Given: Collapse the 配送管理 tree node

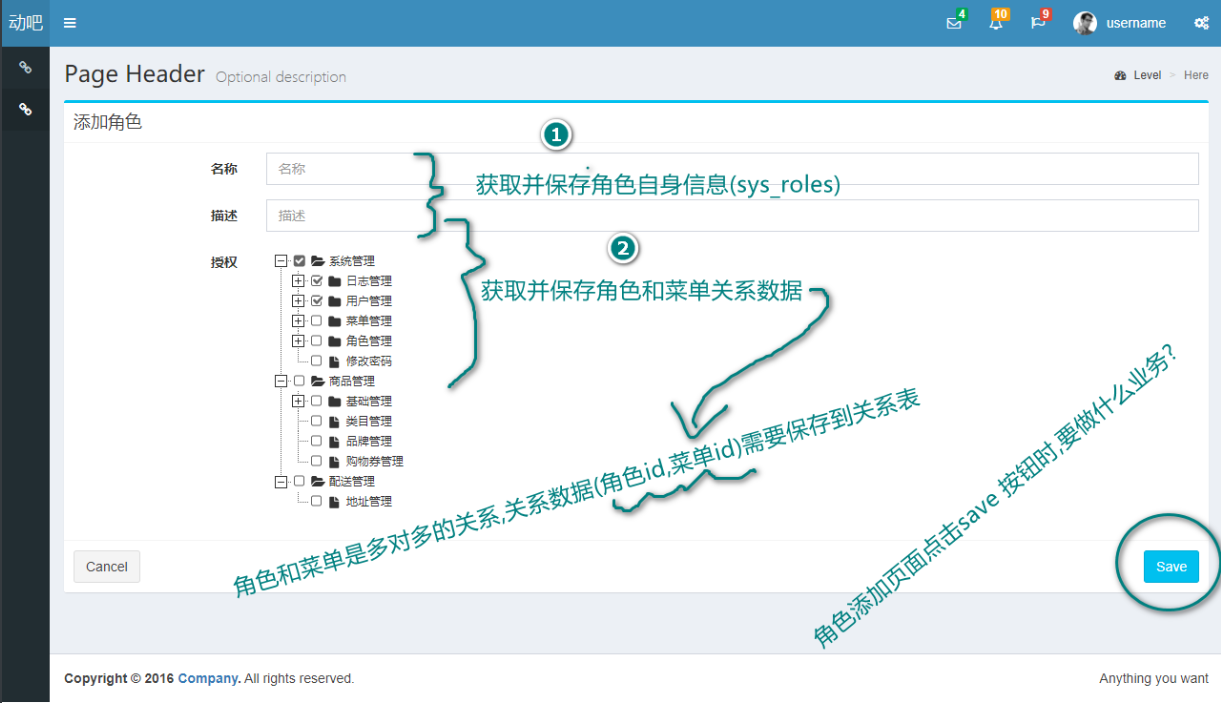Looking at the screenshot, I should coord(281,481).
